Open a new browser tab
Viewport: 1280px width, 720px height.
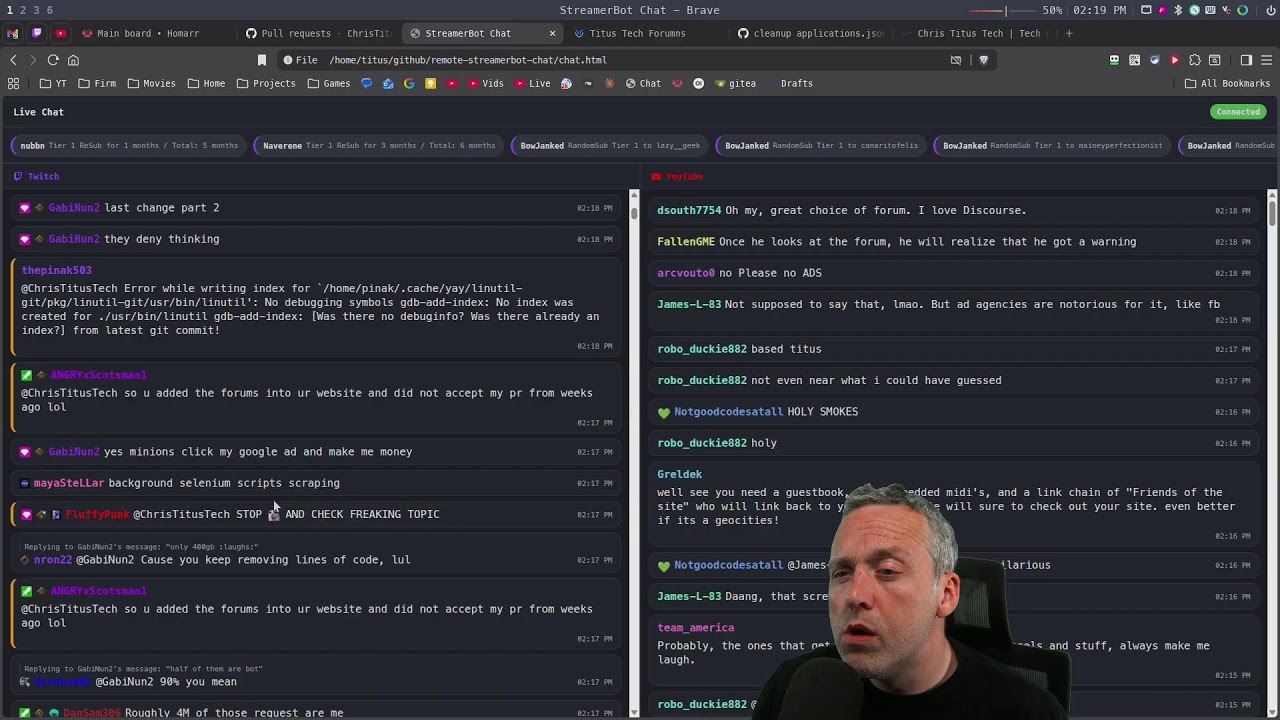click(x=1068, y=33)
